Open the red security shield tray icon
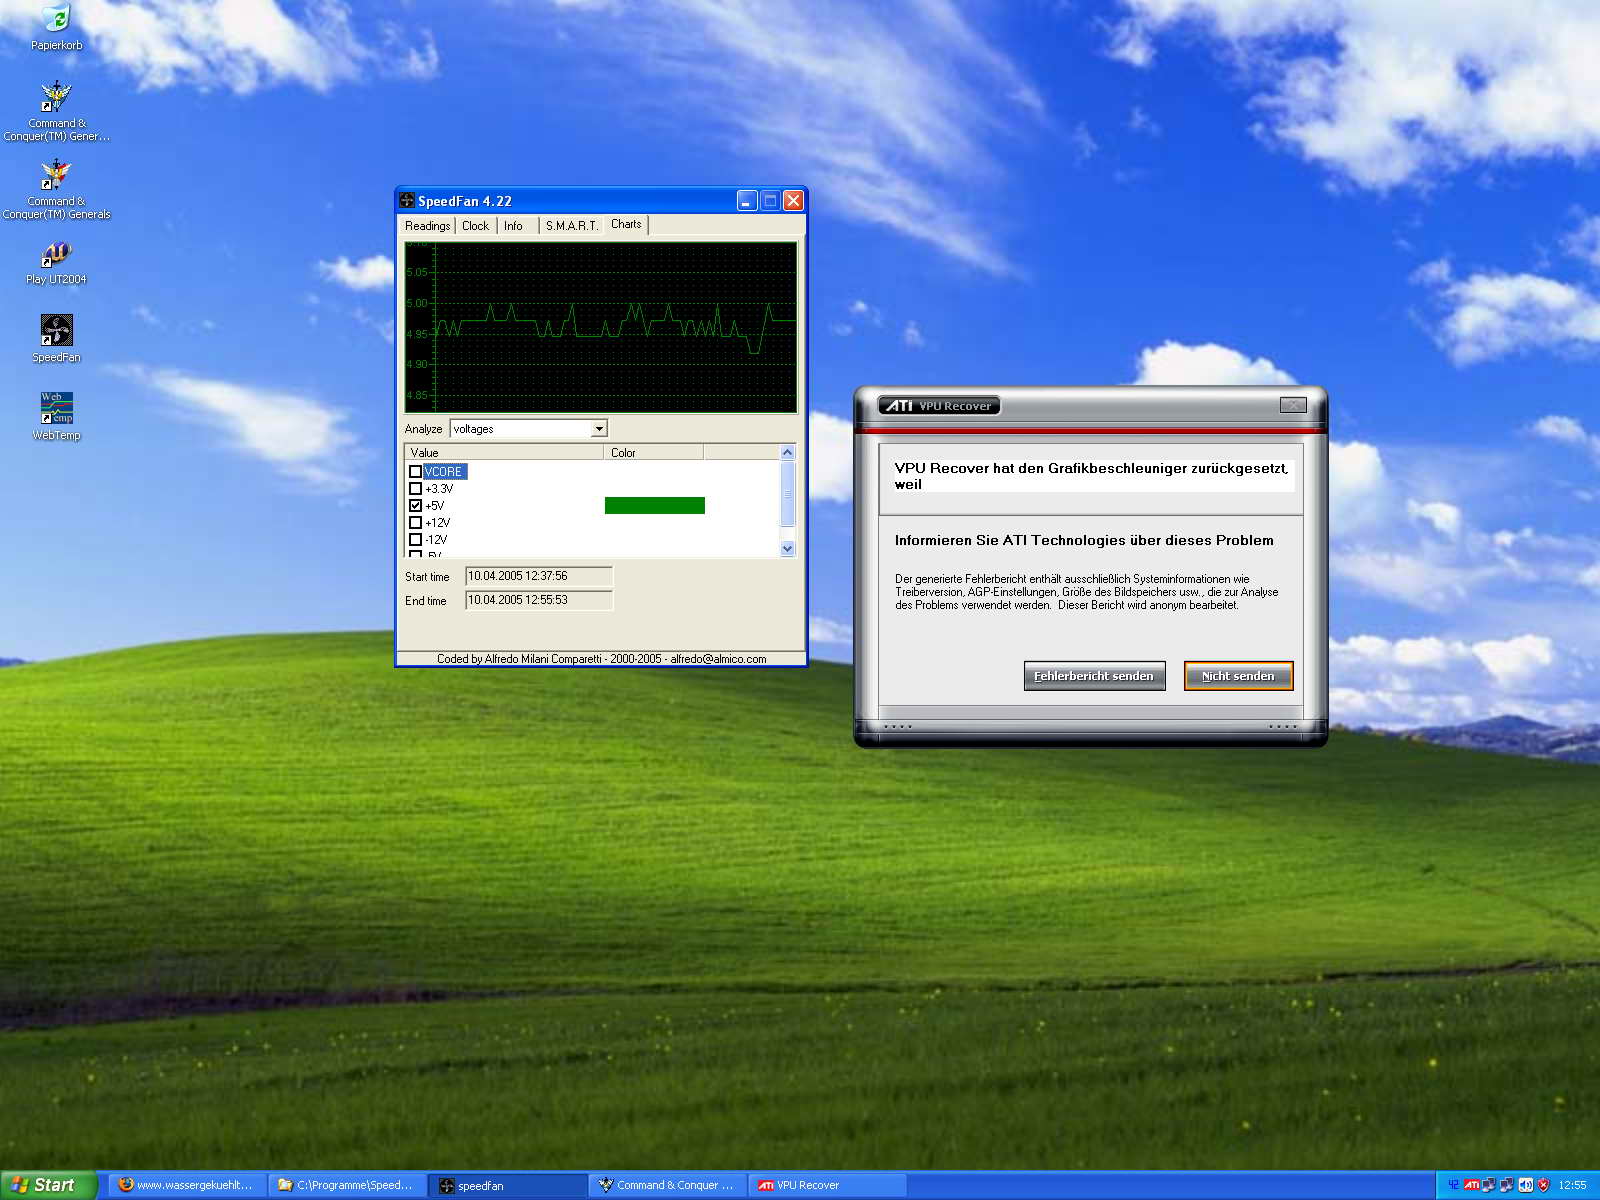This screenshot has width=1600, height=1200. (1543, 1185)
